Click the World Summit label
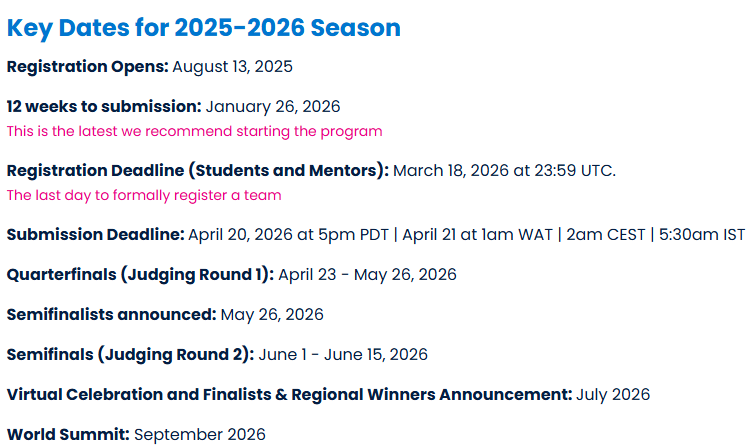 [68, 434]
